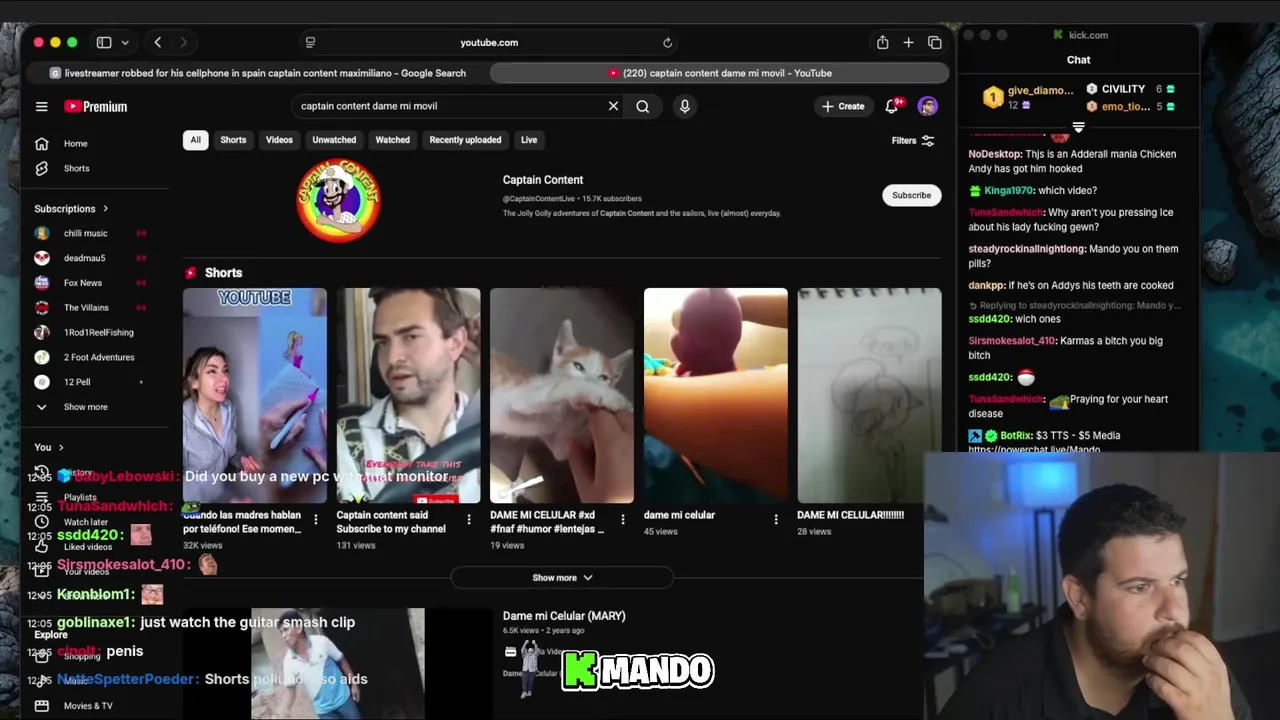Switch to the captain content YouTube tab

pyautogui.click(x=719, y=73)
